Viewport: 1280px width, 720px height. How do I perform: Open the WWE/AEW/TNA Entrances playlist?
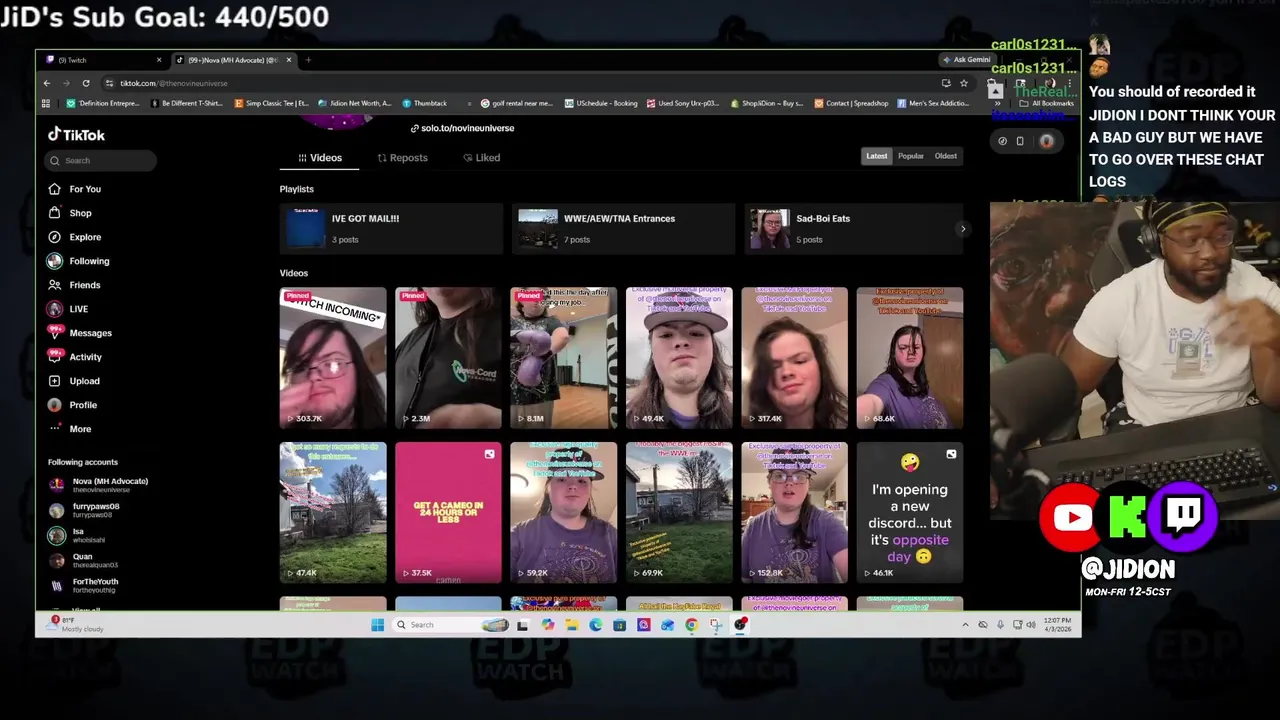coord(623,228)
